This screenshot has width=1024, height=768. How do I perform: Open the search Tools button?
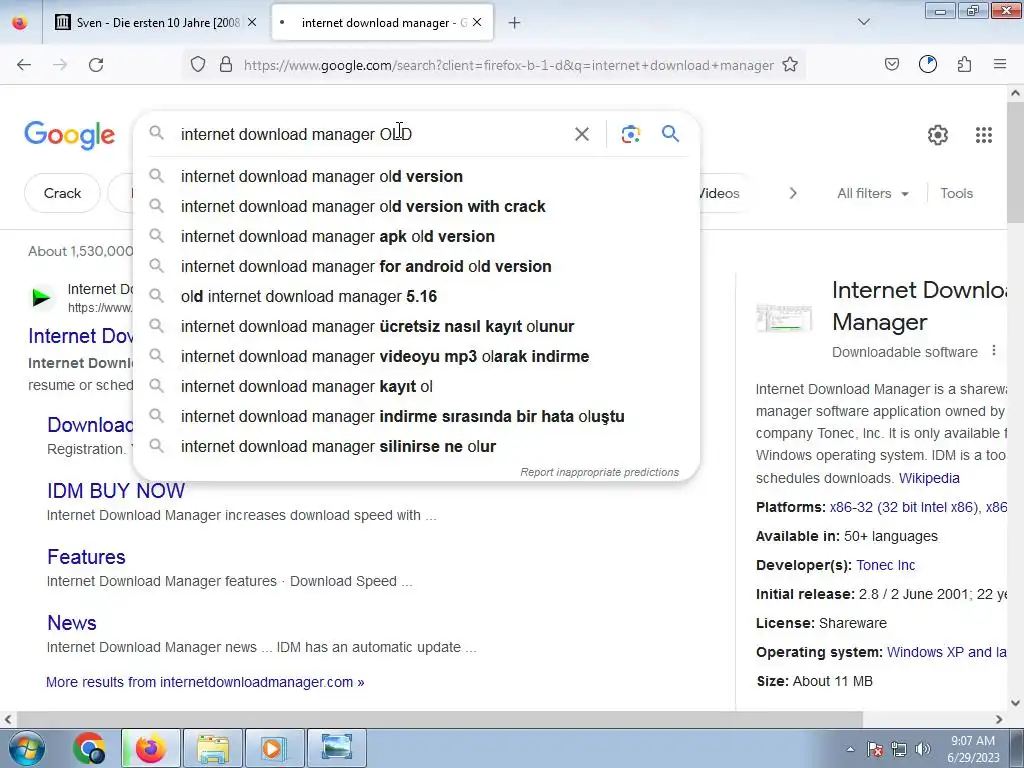click(957, 193)
